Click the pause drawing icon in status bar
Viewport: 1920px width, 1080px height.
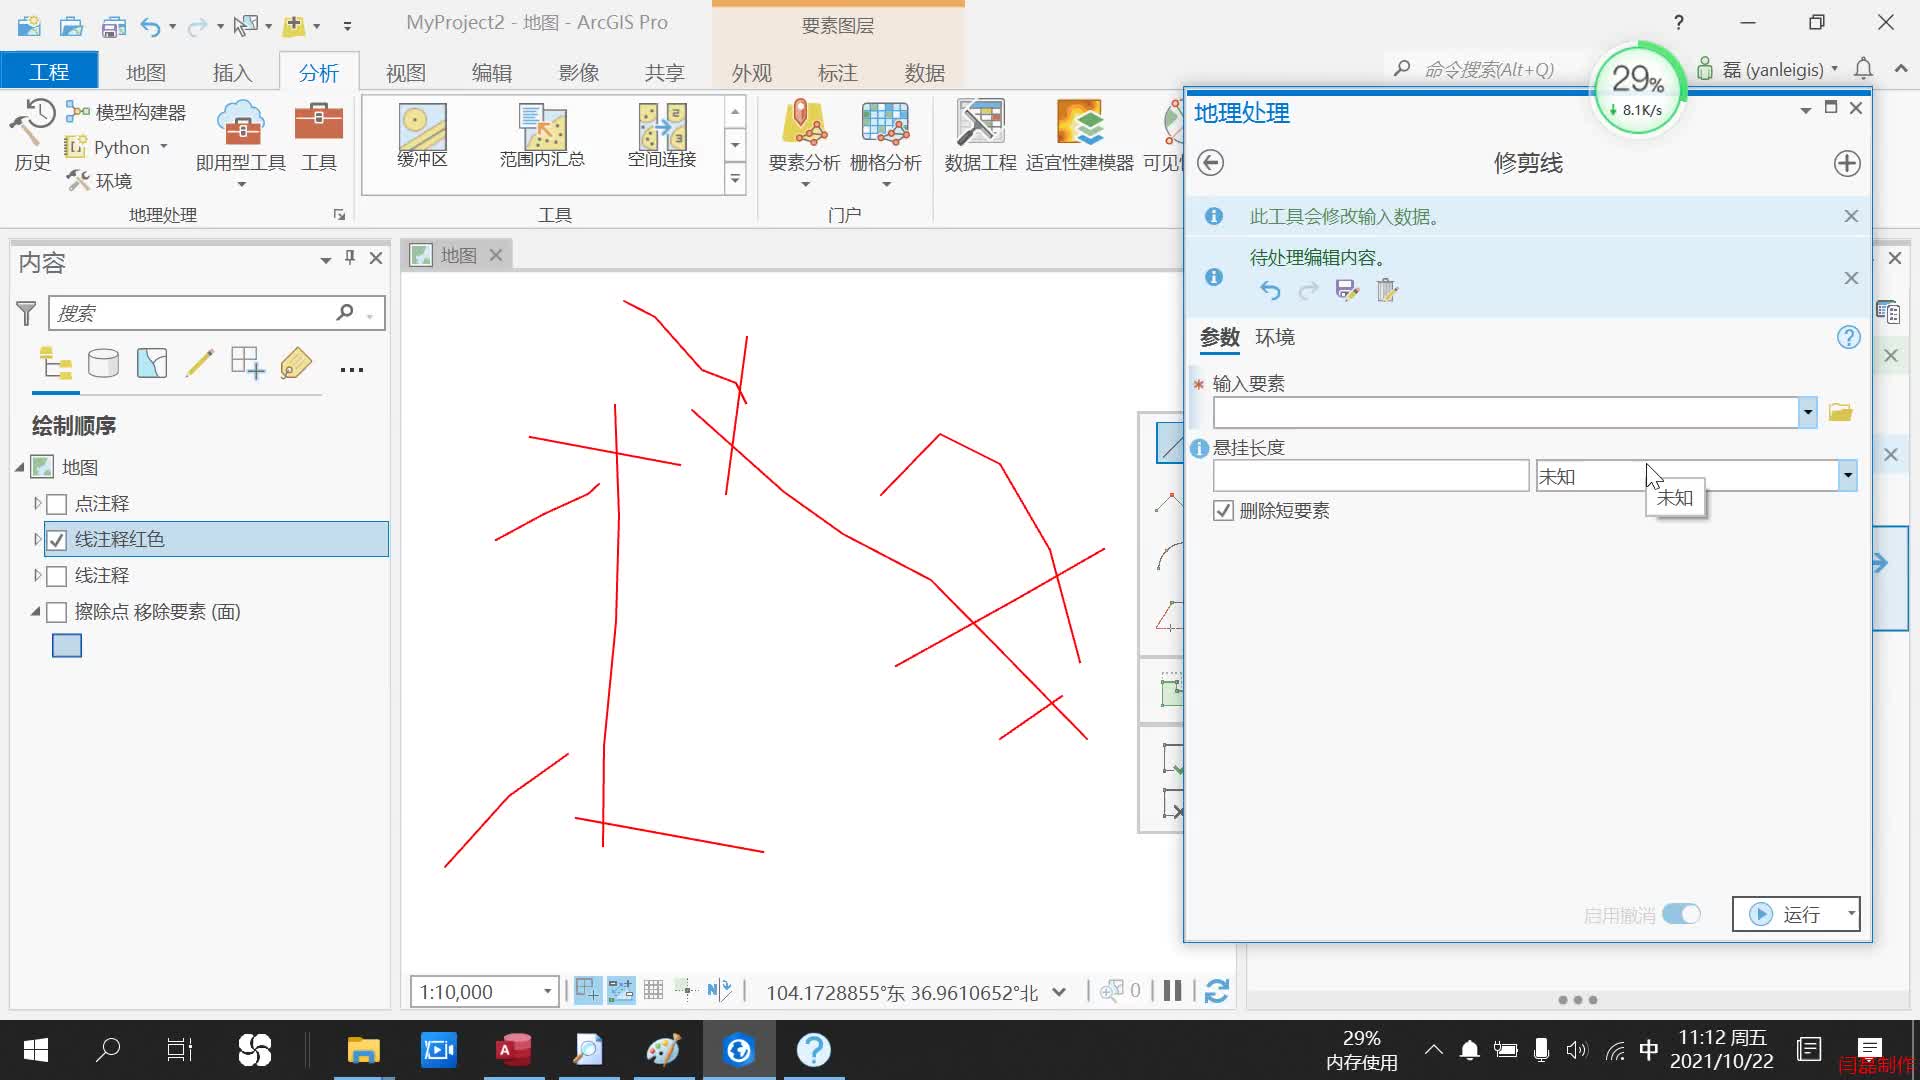[x=1173, y=991]
